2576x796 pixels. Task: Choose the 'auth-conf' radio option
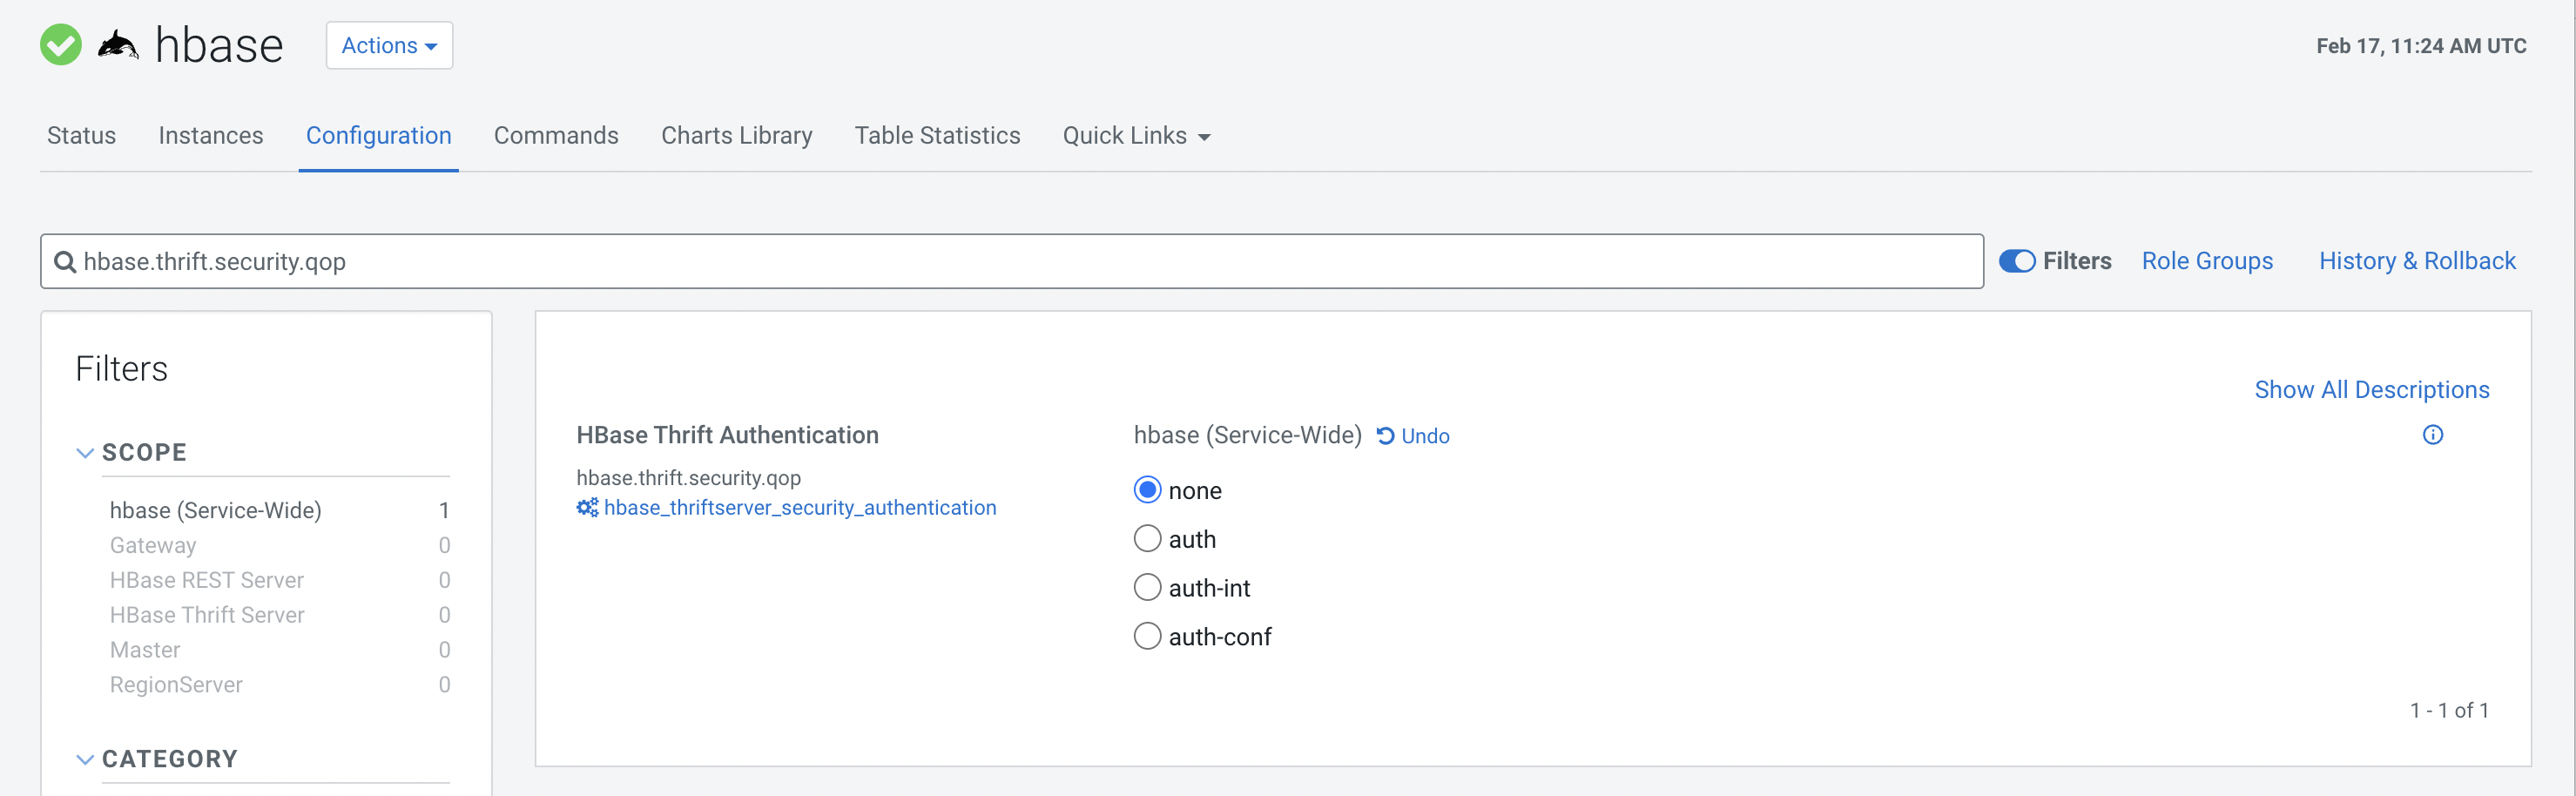pos(1147,636)
